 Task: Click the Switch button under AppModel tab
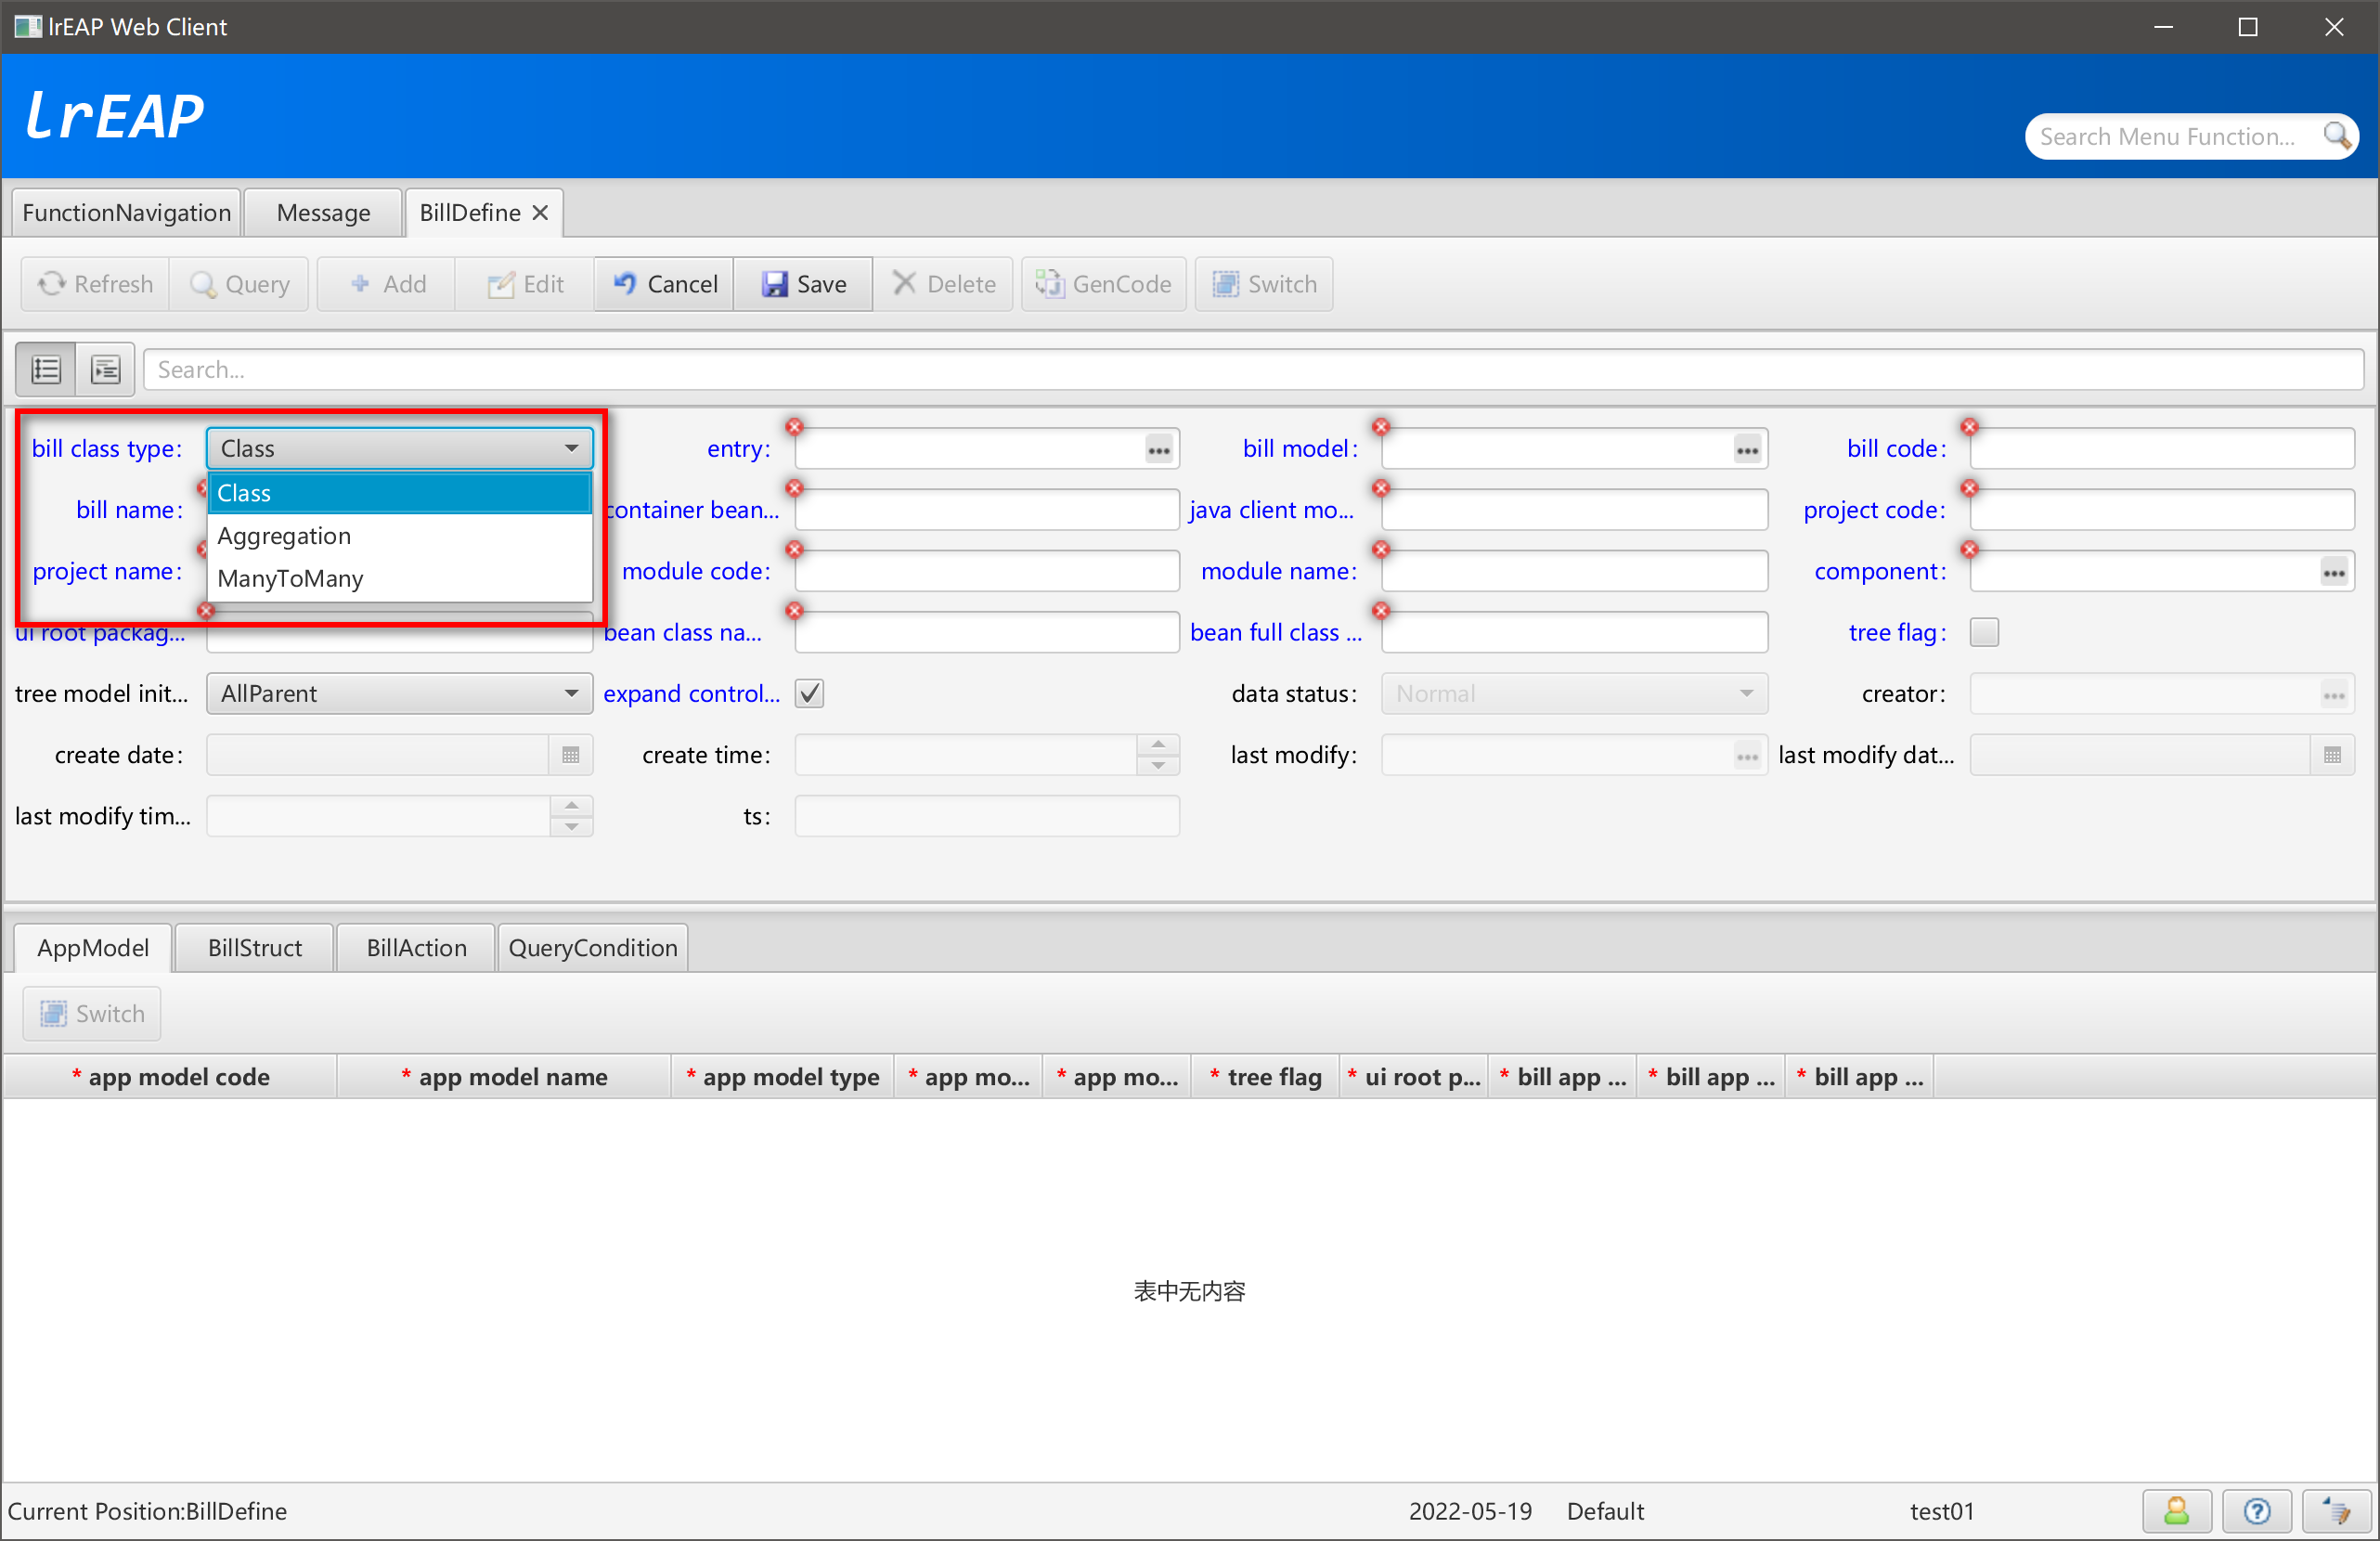pyautogui.click(x=92, y=1014)
